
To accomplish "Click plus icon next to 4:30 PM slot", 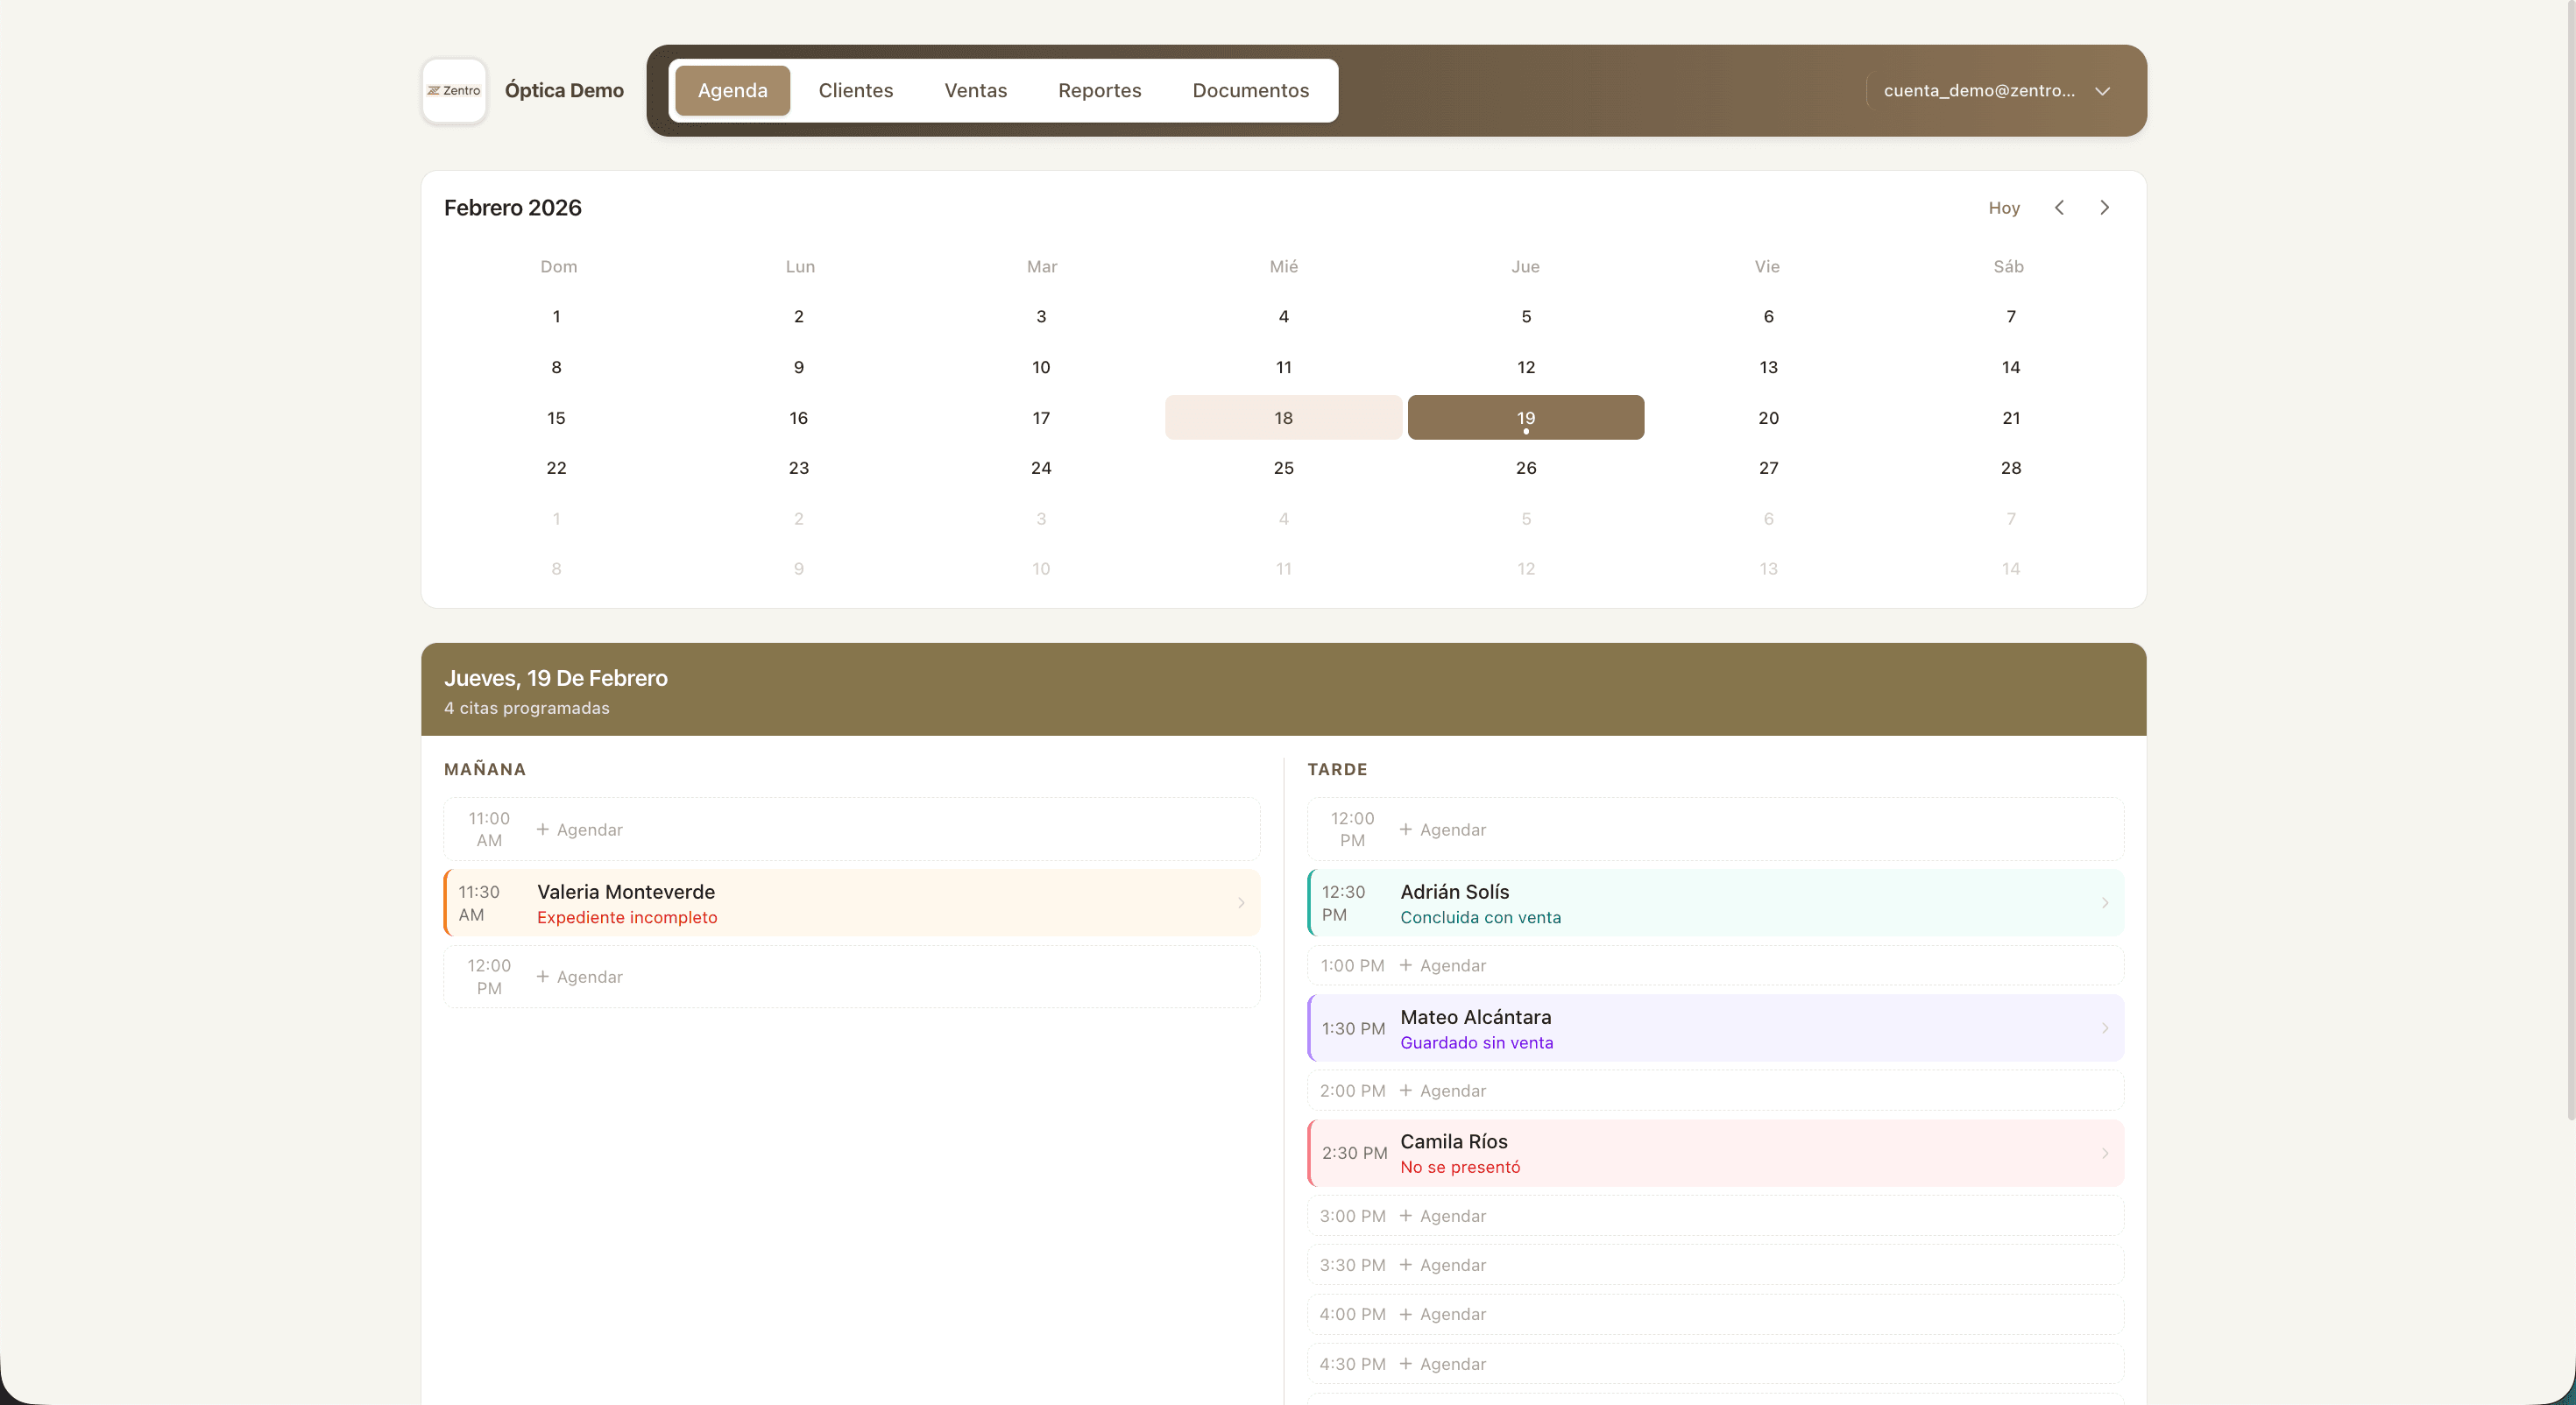I will pos(1405,1363).
